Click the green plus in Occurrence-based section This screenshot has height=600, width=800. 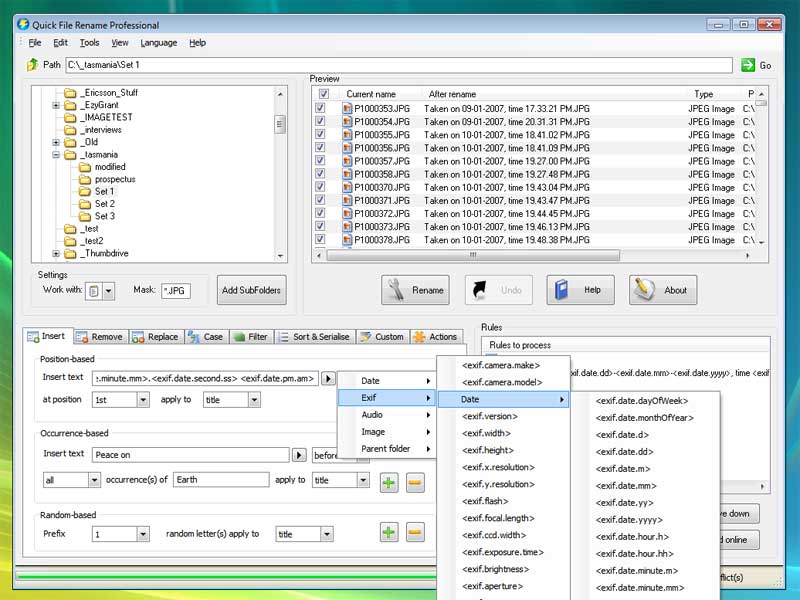[388, 483]
